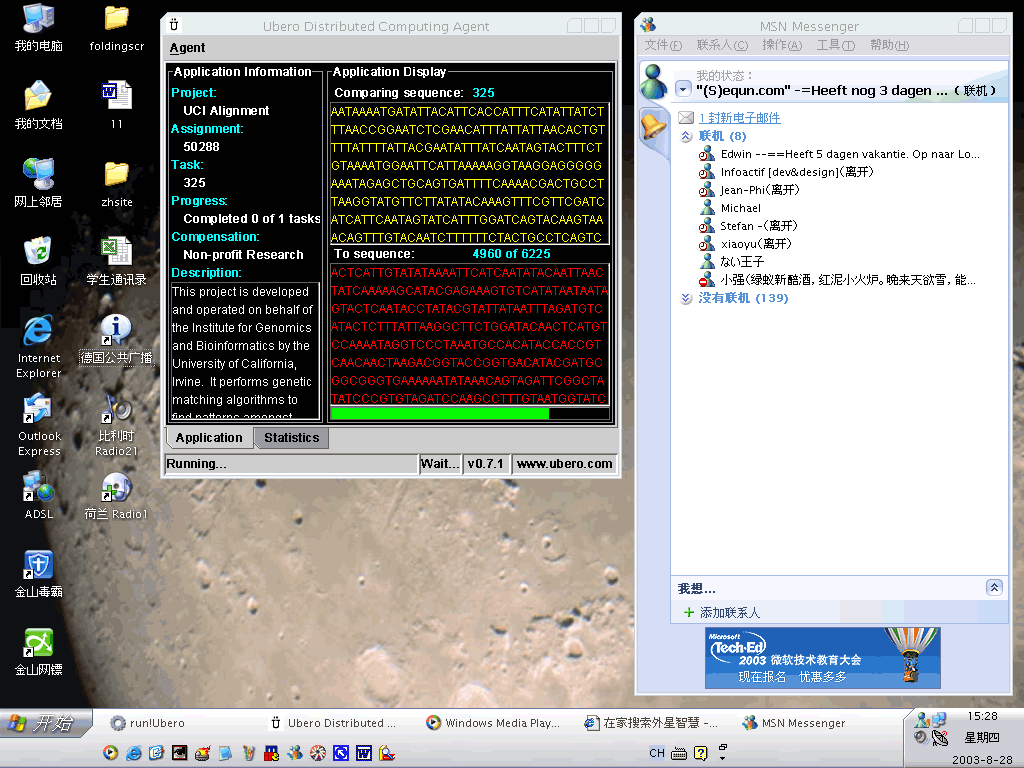Open the 文件(F) menu in MSN Messenger
Viewport: 1024px width, 768px height.
click(663, 45)
